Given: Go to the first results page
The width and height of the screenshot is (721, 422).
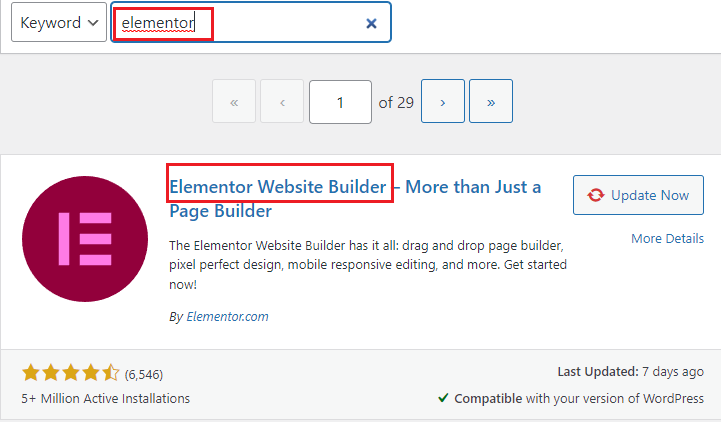Looking at the screenshot, I should pos(234,102).
